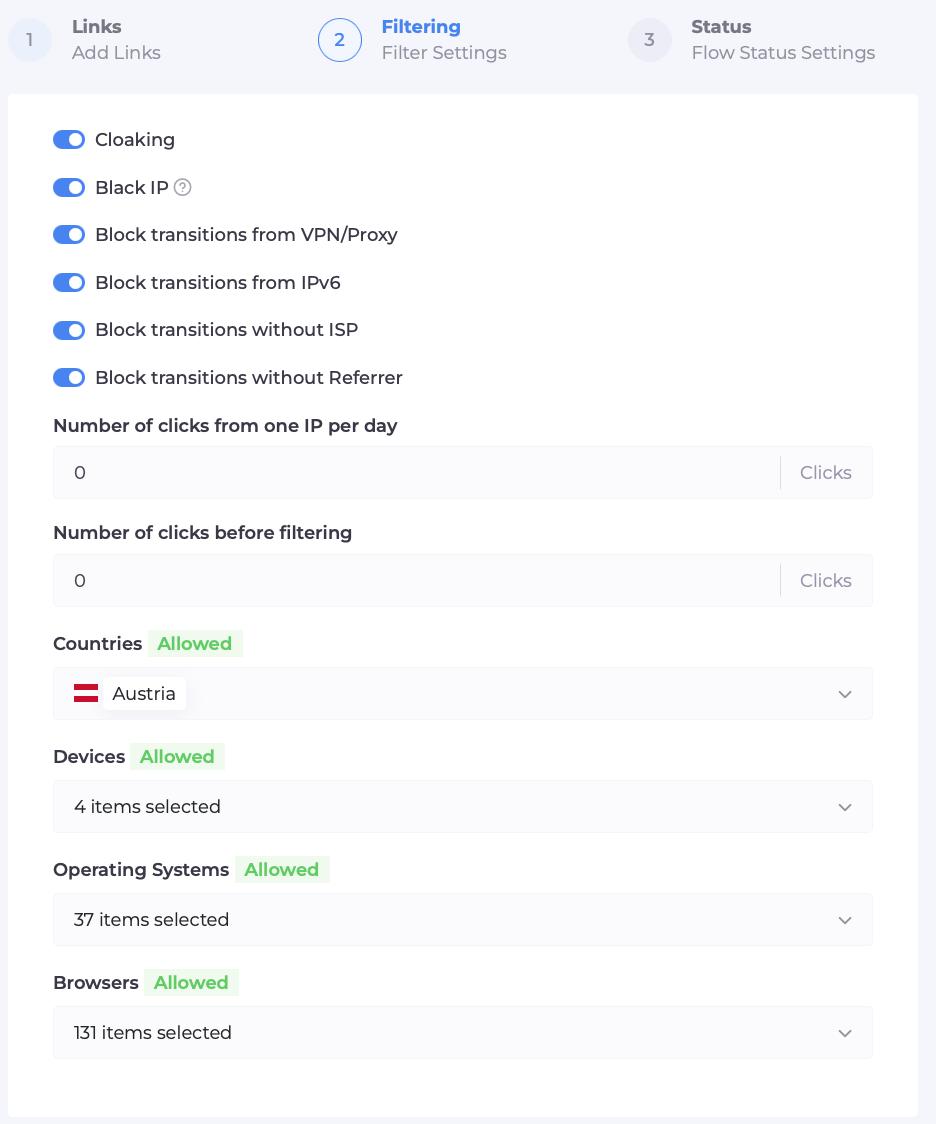Open the Browsers 131 items selected dropdown
Image resolution: width=936 pixels, height=1124 pixels.
[x=463, y=1032]
